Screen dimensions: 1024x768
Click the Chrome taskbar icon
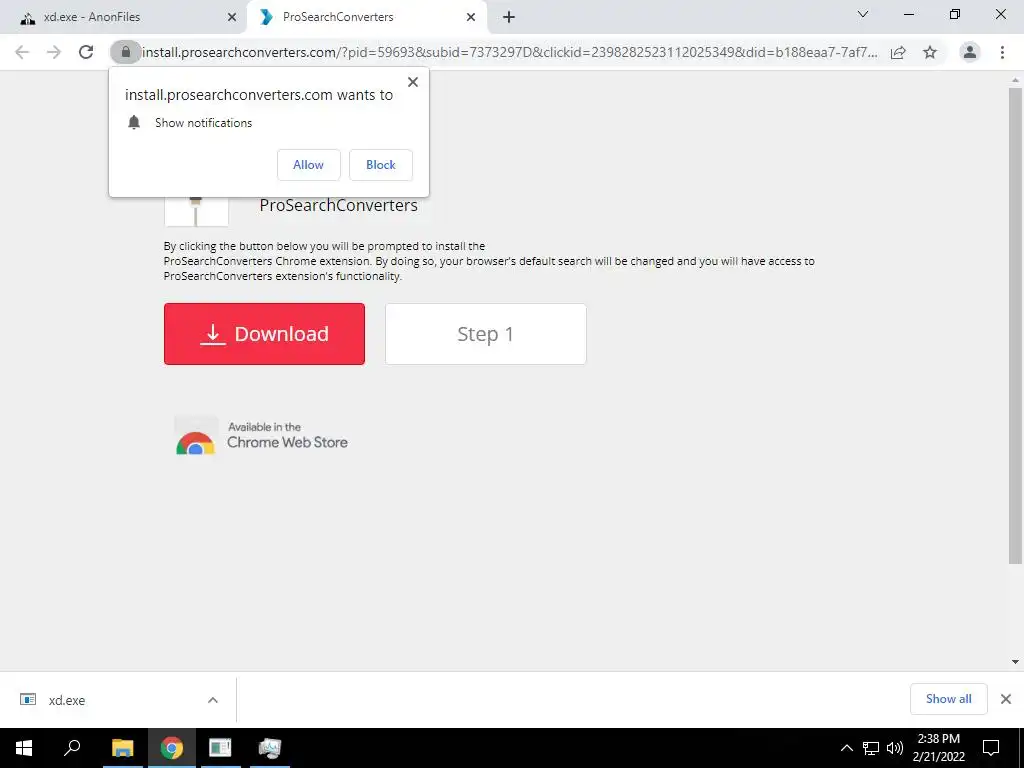click(172, 748)
